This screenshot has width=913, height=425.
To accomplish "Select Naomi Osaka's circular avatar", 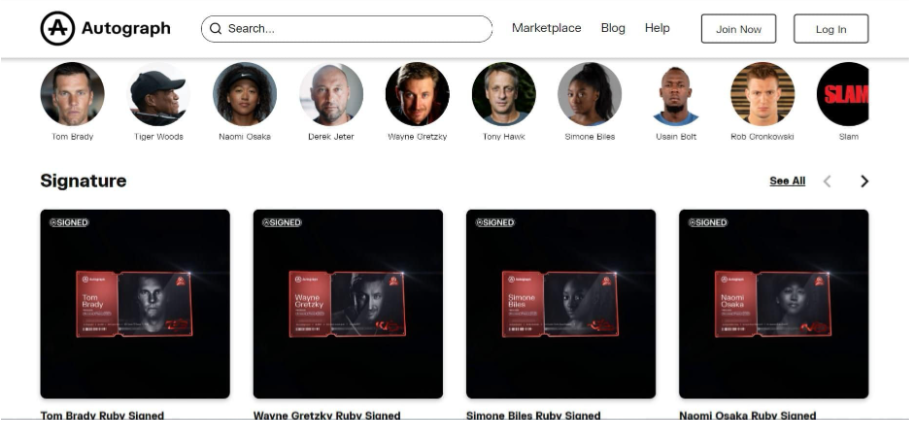I will click(245, 94).
